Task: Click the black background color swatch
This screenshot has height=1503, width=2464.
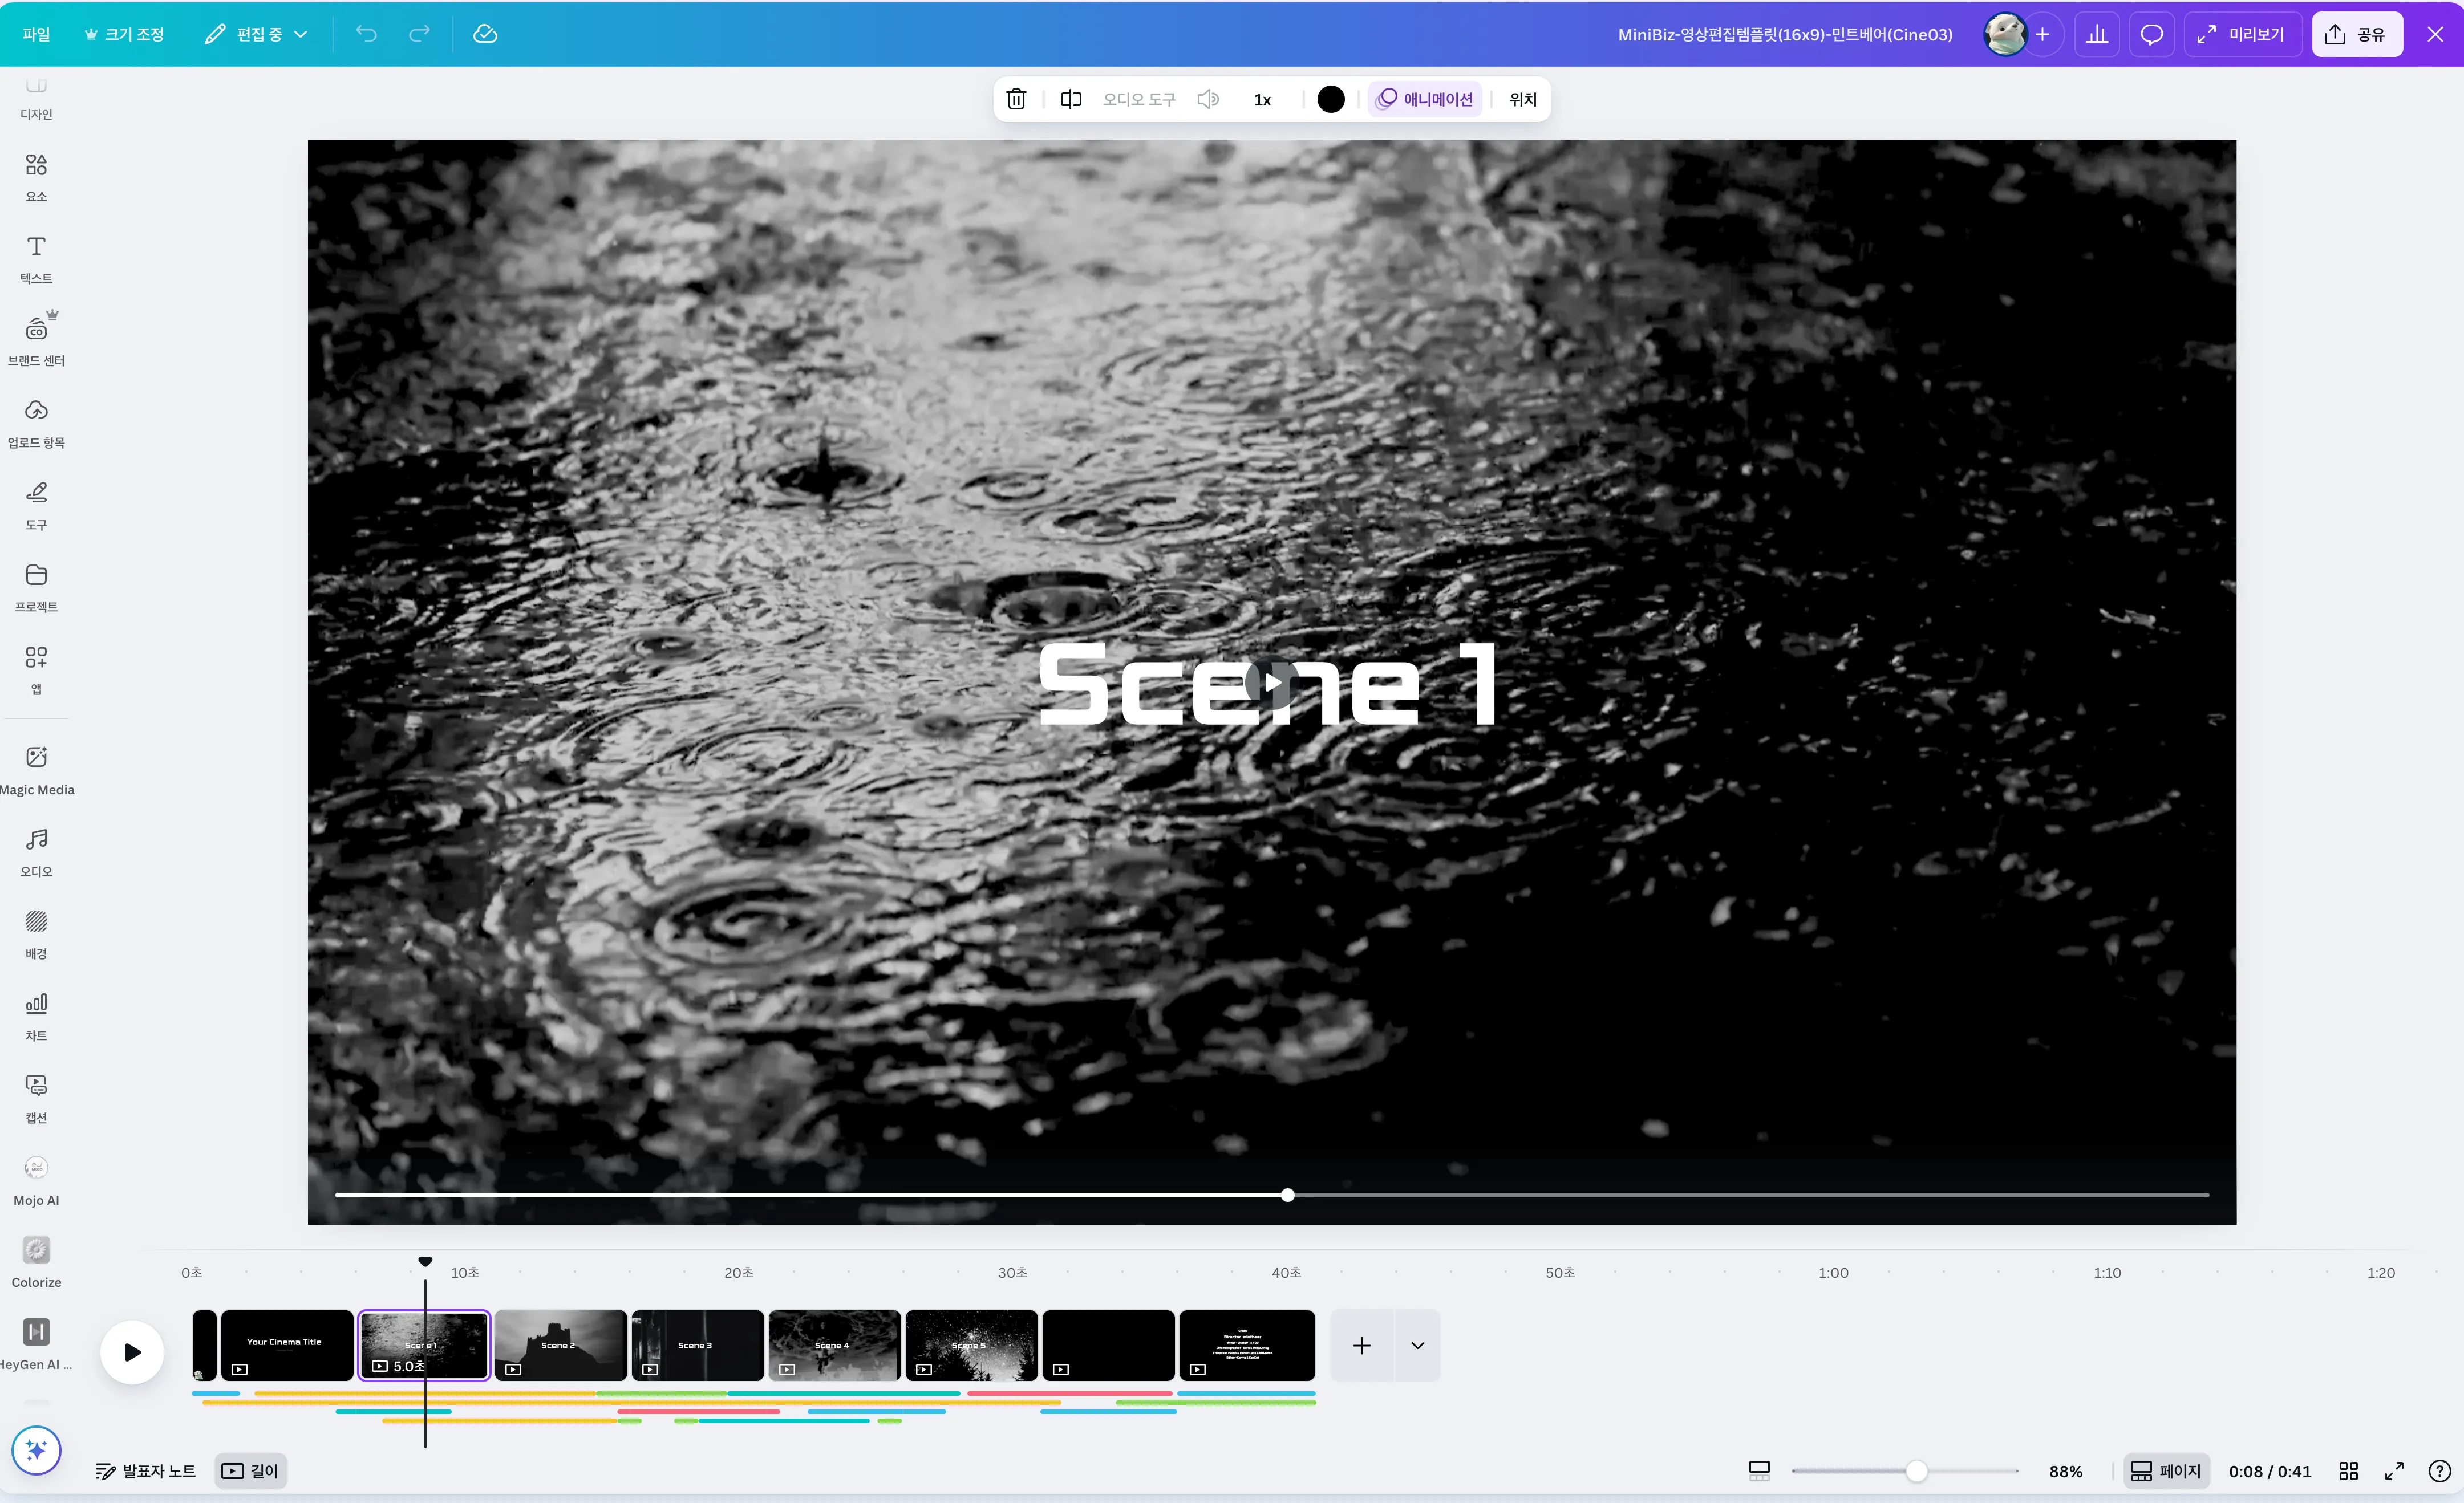Action: [1331, 99]
